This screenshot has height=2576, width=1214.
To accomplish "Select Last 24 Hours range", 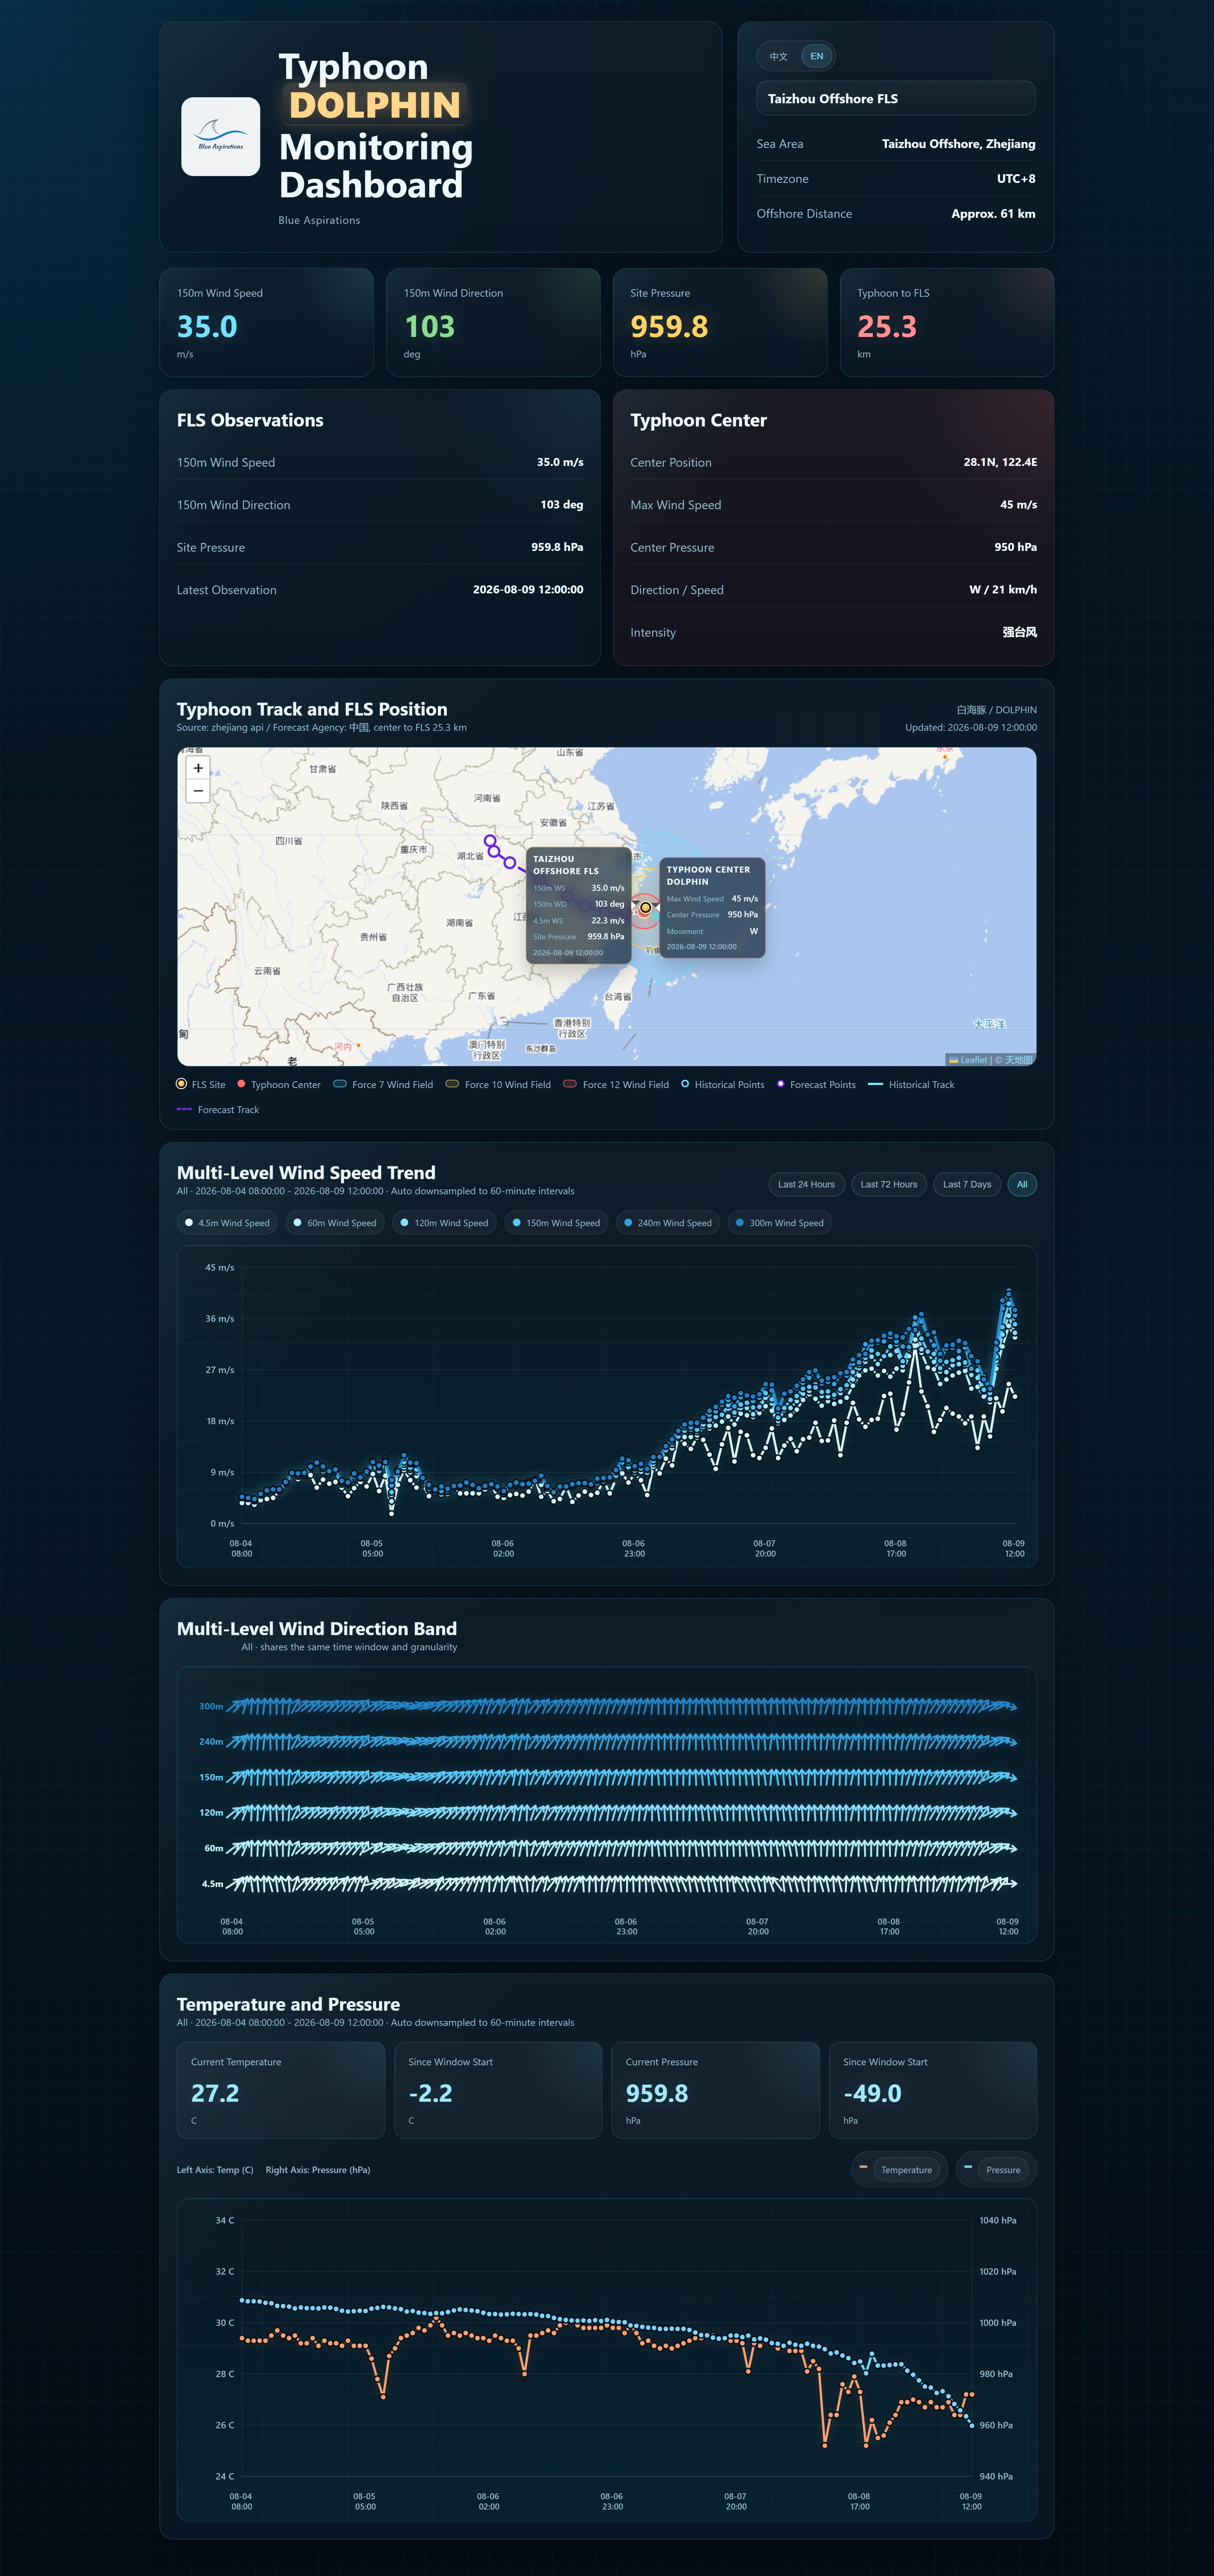I will coord(806,1184).
